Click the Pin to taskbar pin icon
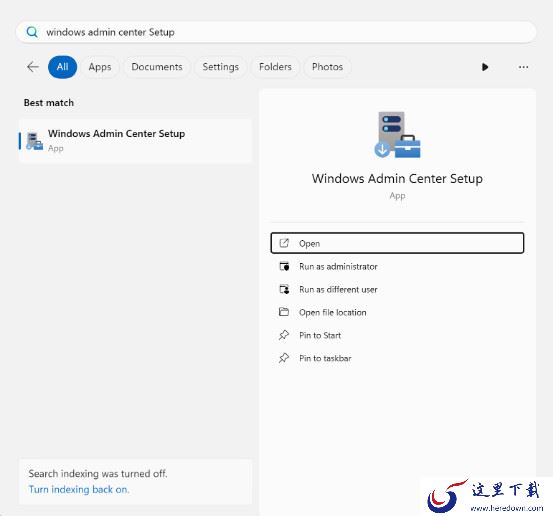 coord(284,358)
